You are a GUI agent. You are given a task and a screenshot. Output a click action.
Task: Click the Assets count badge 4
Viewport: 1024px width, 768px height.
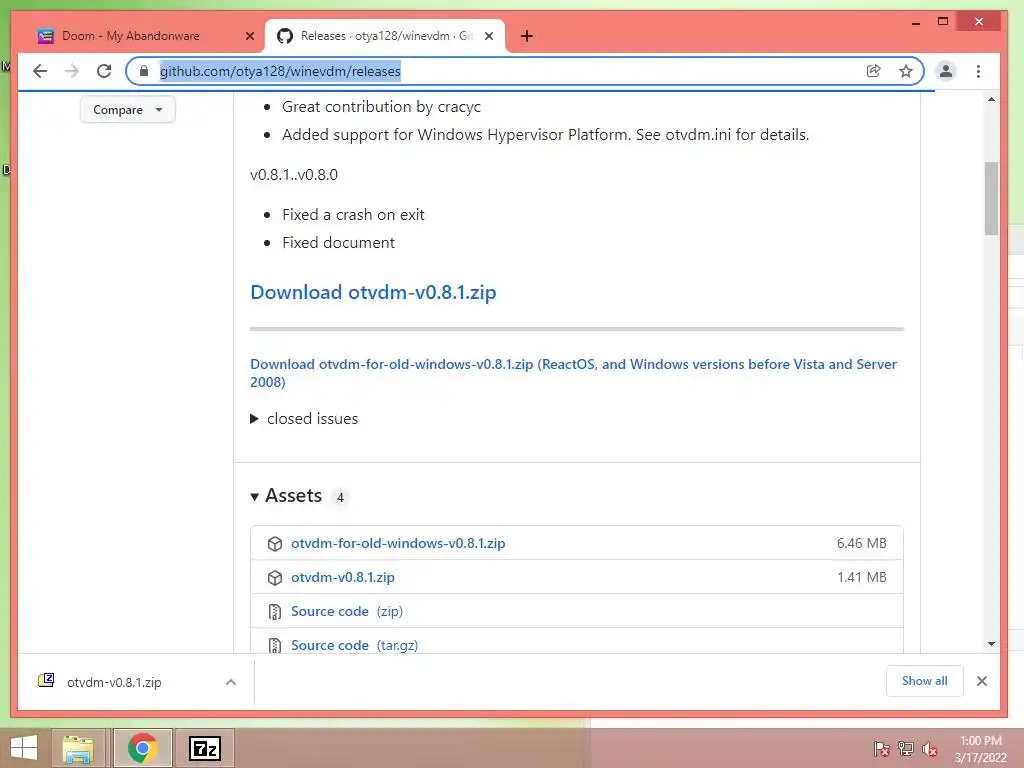pos(340,497)
